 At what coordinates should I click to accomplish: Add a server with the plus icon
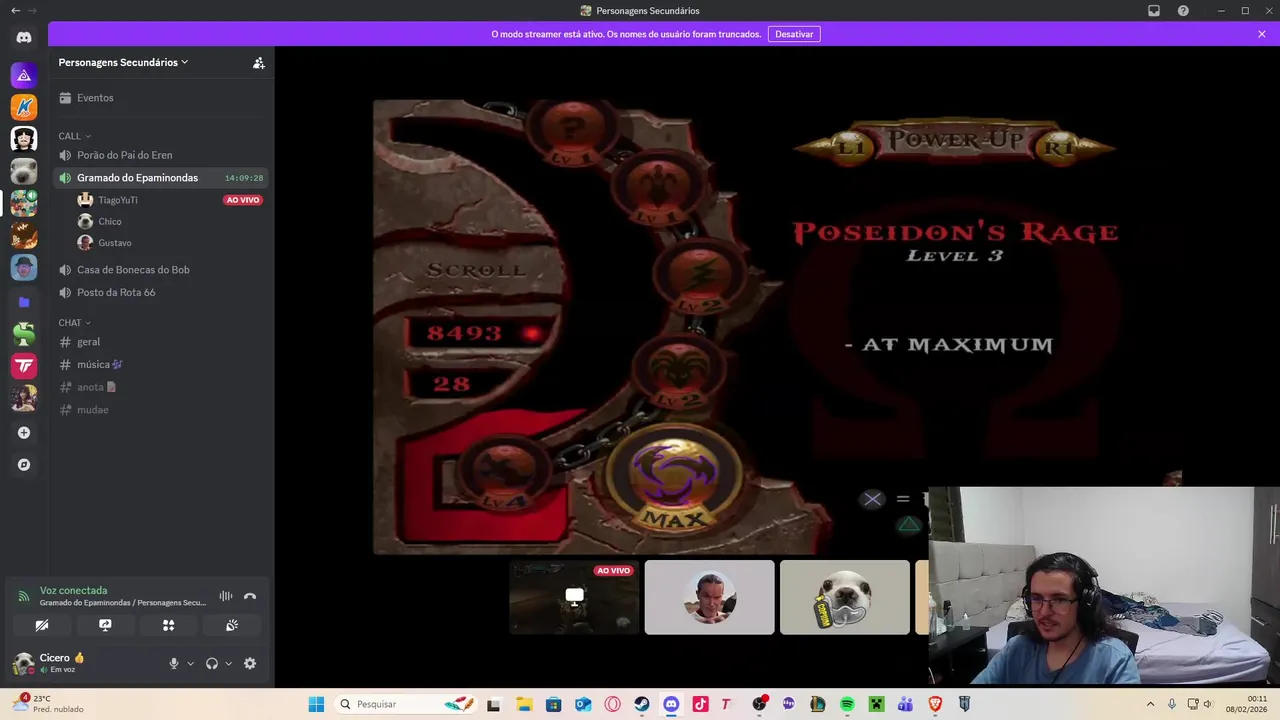24,433
